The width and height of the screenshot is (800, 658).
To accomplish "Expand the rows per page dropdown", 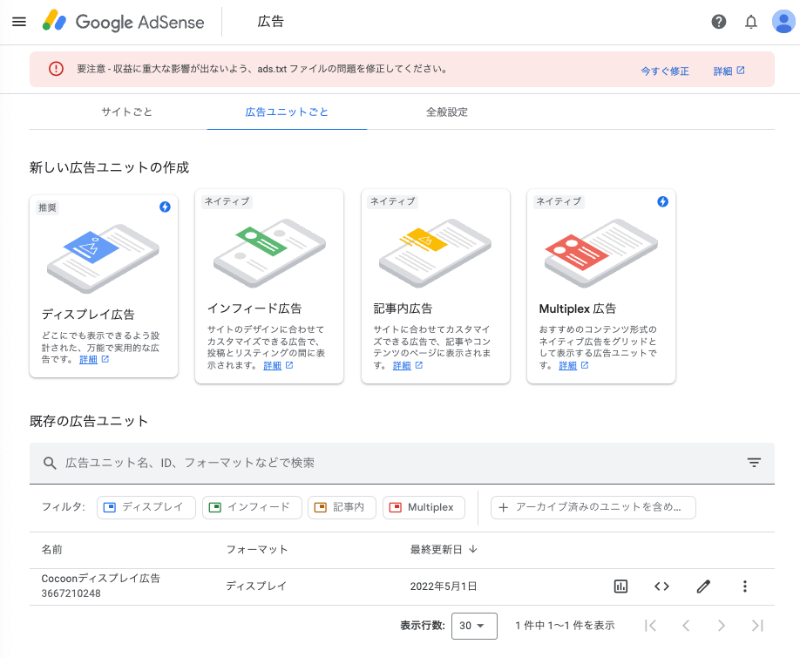I will pyautogui.click(x=474, y=625).
